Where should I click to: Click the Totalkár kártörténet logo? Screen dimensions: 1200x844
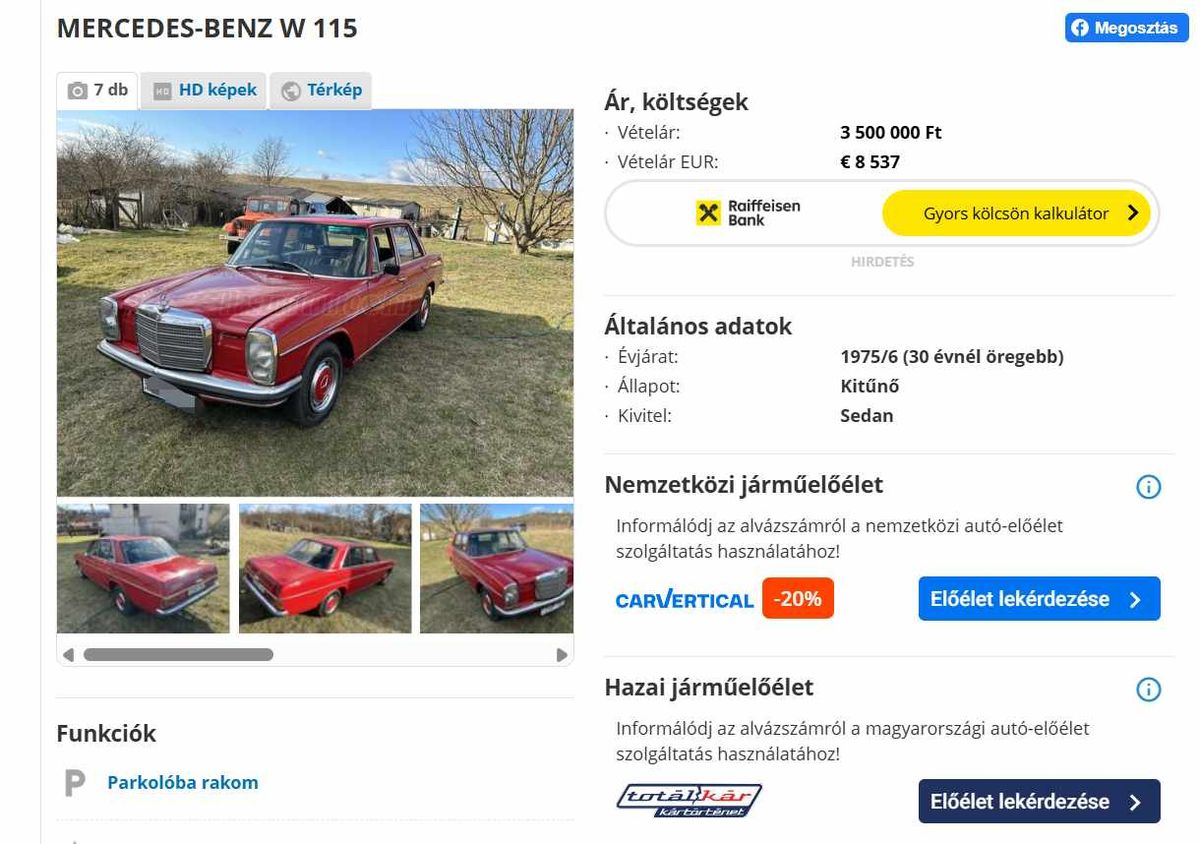689,800
